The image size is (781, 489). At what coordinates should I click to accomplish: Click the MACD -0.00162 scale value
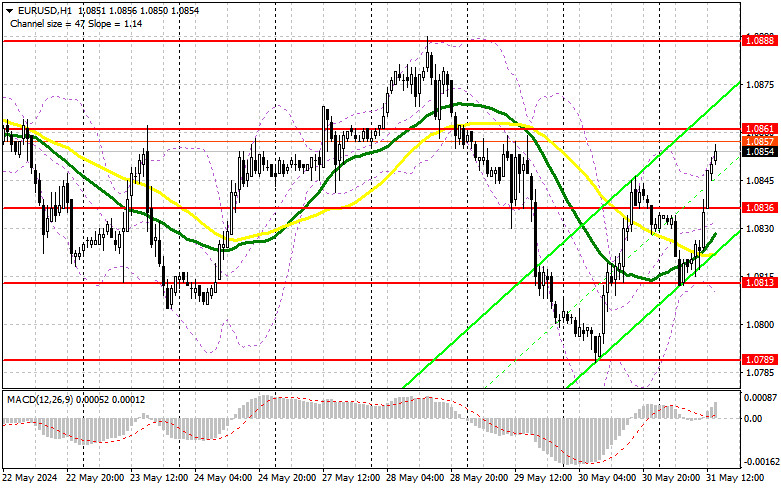coord(760,462)
